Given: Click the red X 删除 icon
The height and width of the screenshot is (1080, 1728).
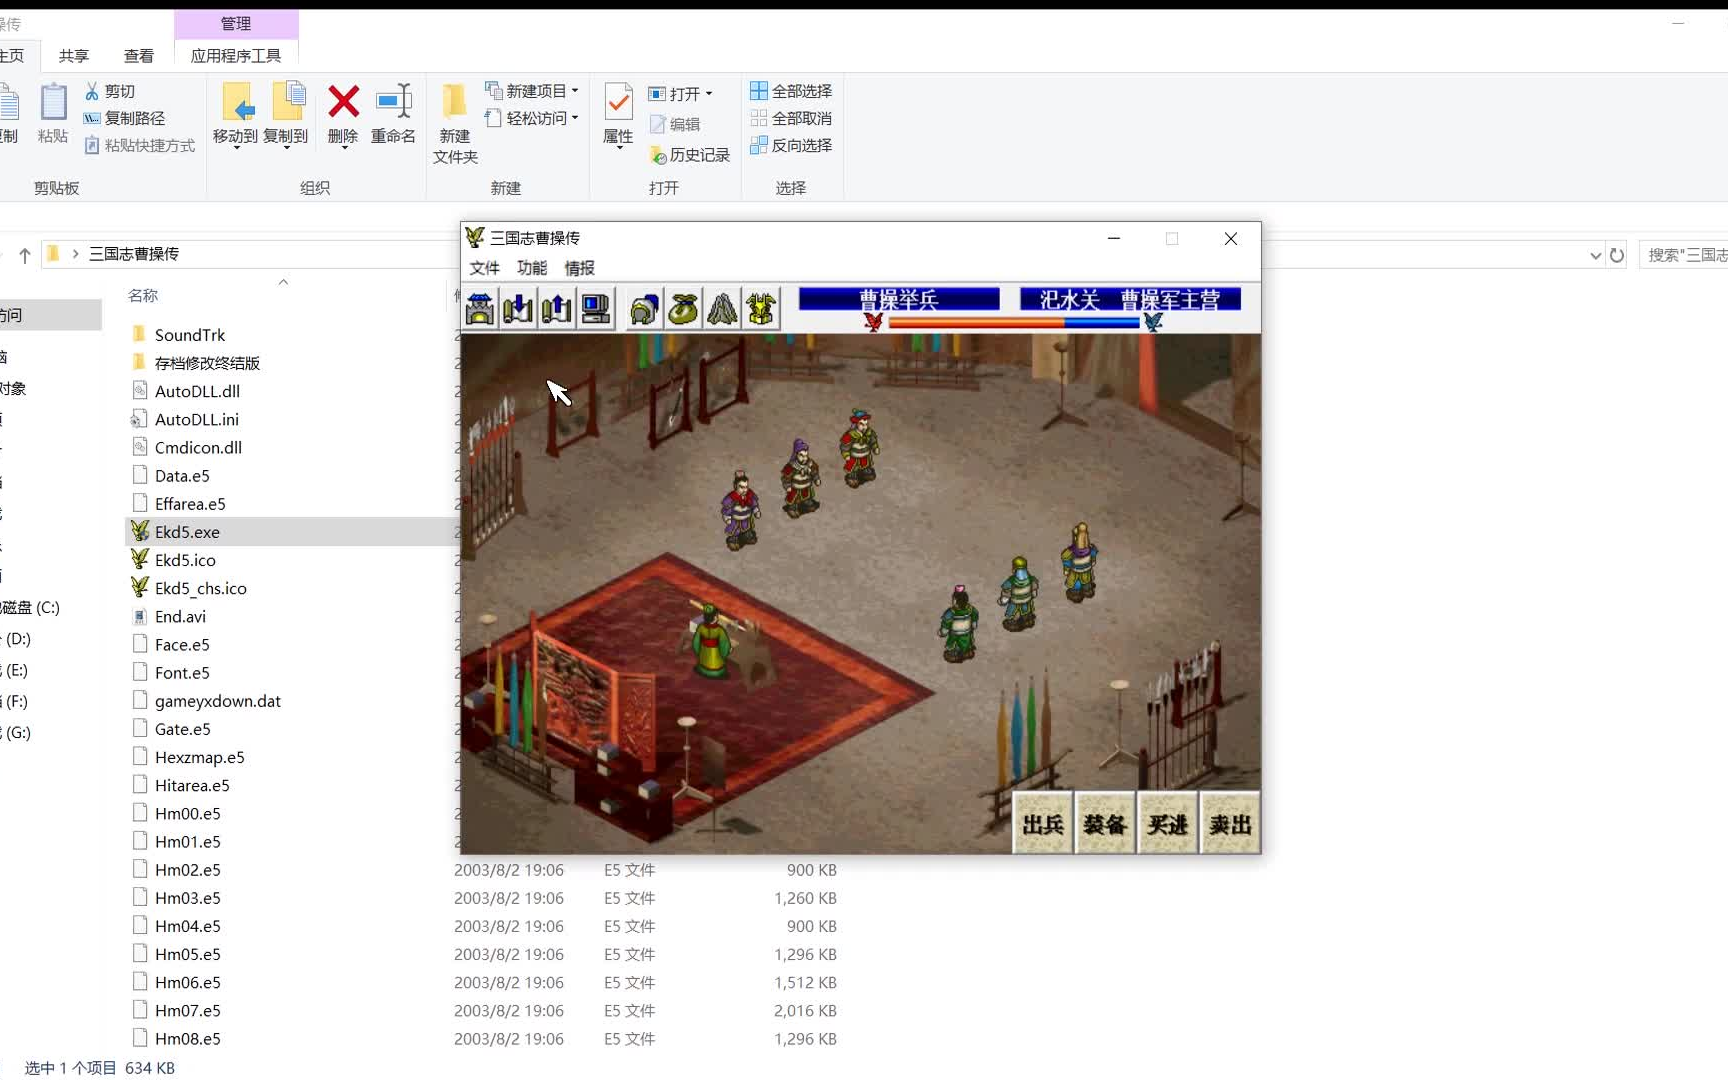Looking at the screenshot, I should pos(343,102).
